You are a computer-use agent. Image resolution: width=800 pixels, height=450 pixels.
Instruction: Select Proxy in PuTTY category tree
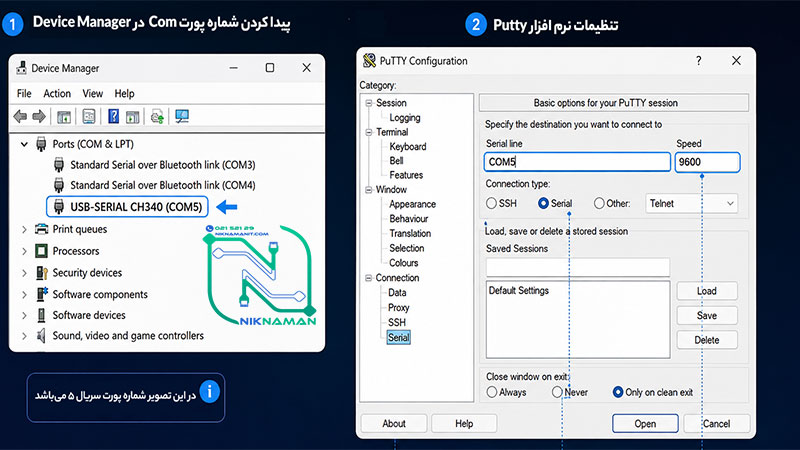click(x=398, y=308)
